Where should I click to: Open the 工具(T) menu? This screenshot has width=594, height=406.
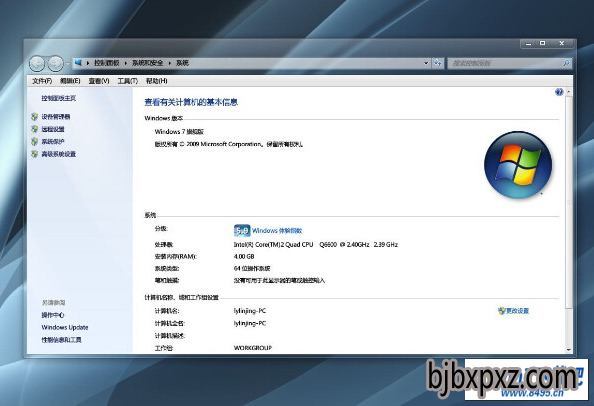click(x=128, y=81)
